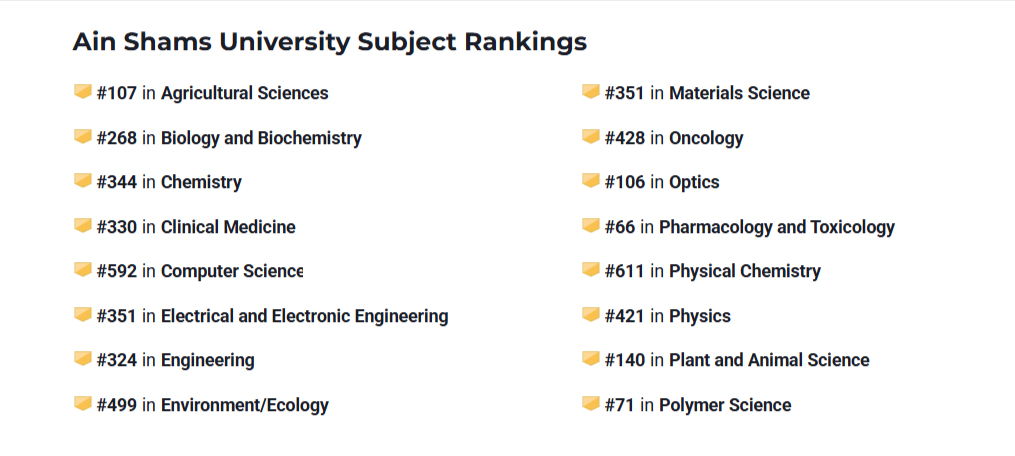Click the badge icon next to Polymer Science

tap(590, 403)
